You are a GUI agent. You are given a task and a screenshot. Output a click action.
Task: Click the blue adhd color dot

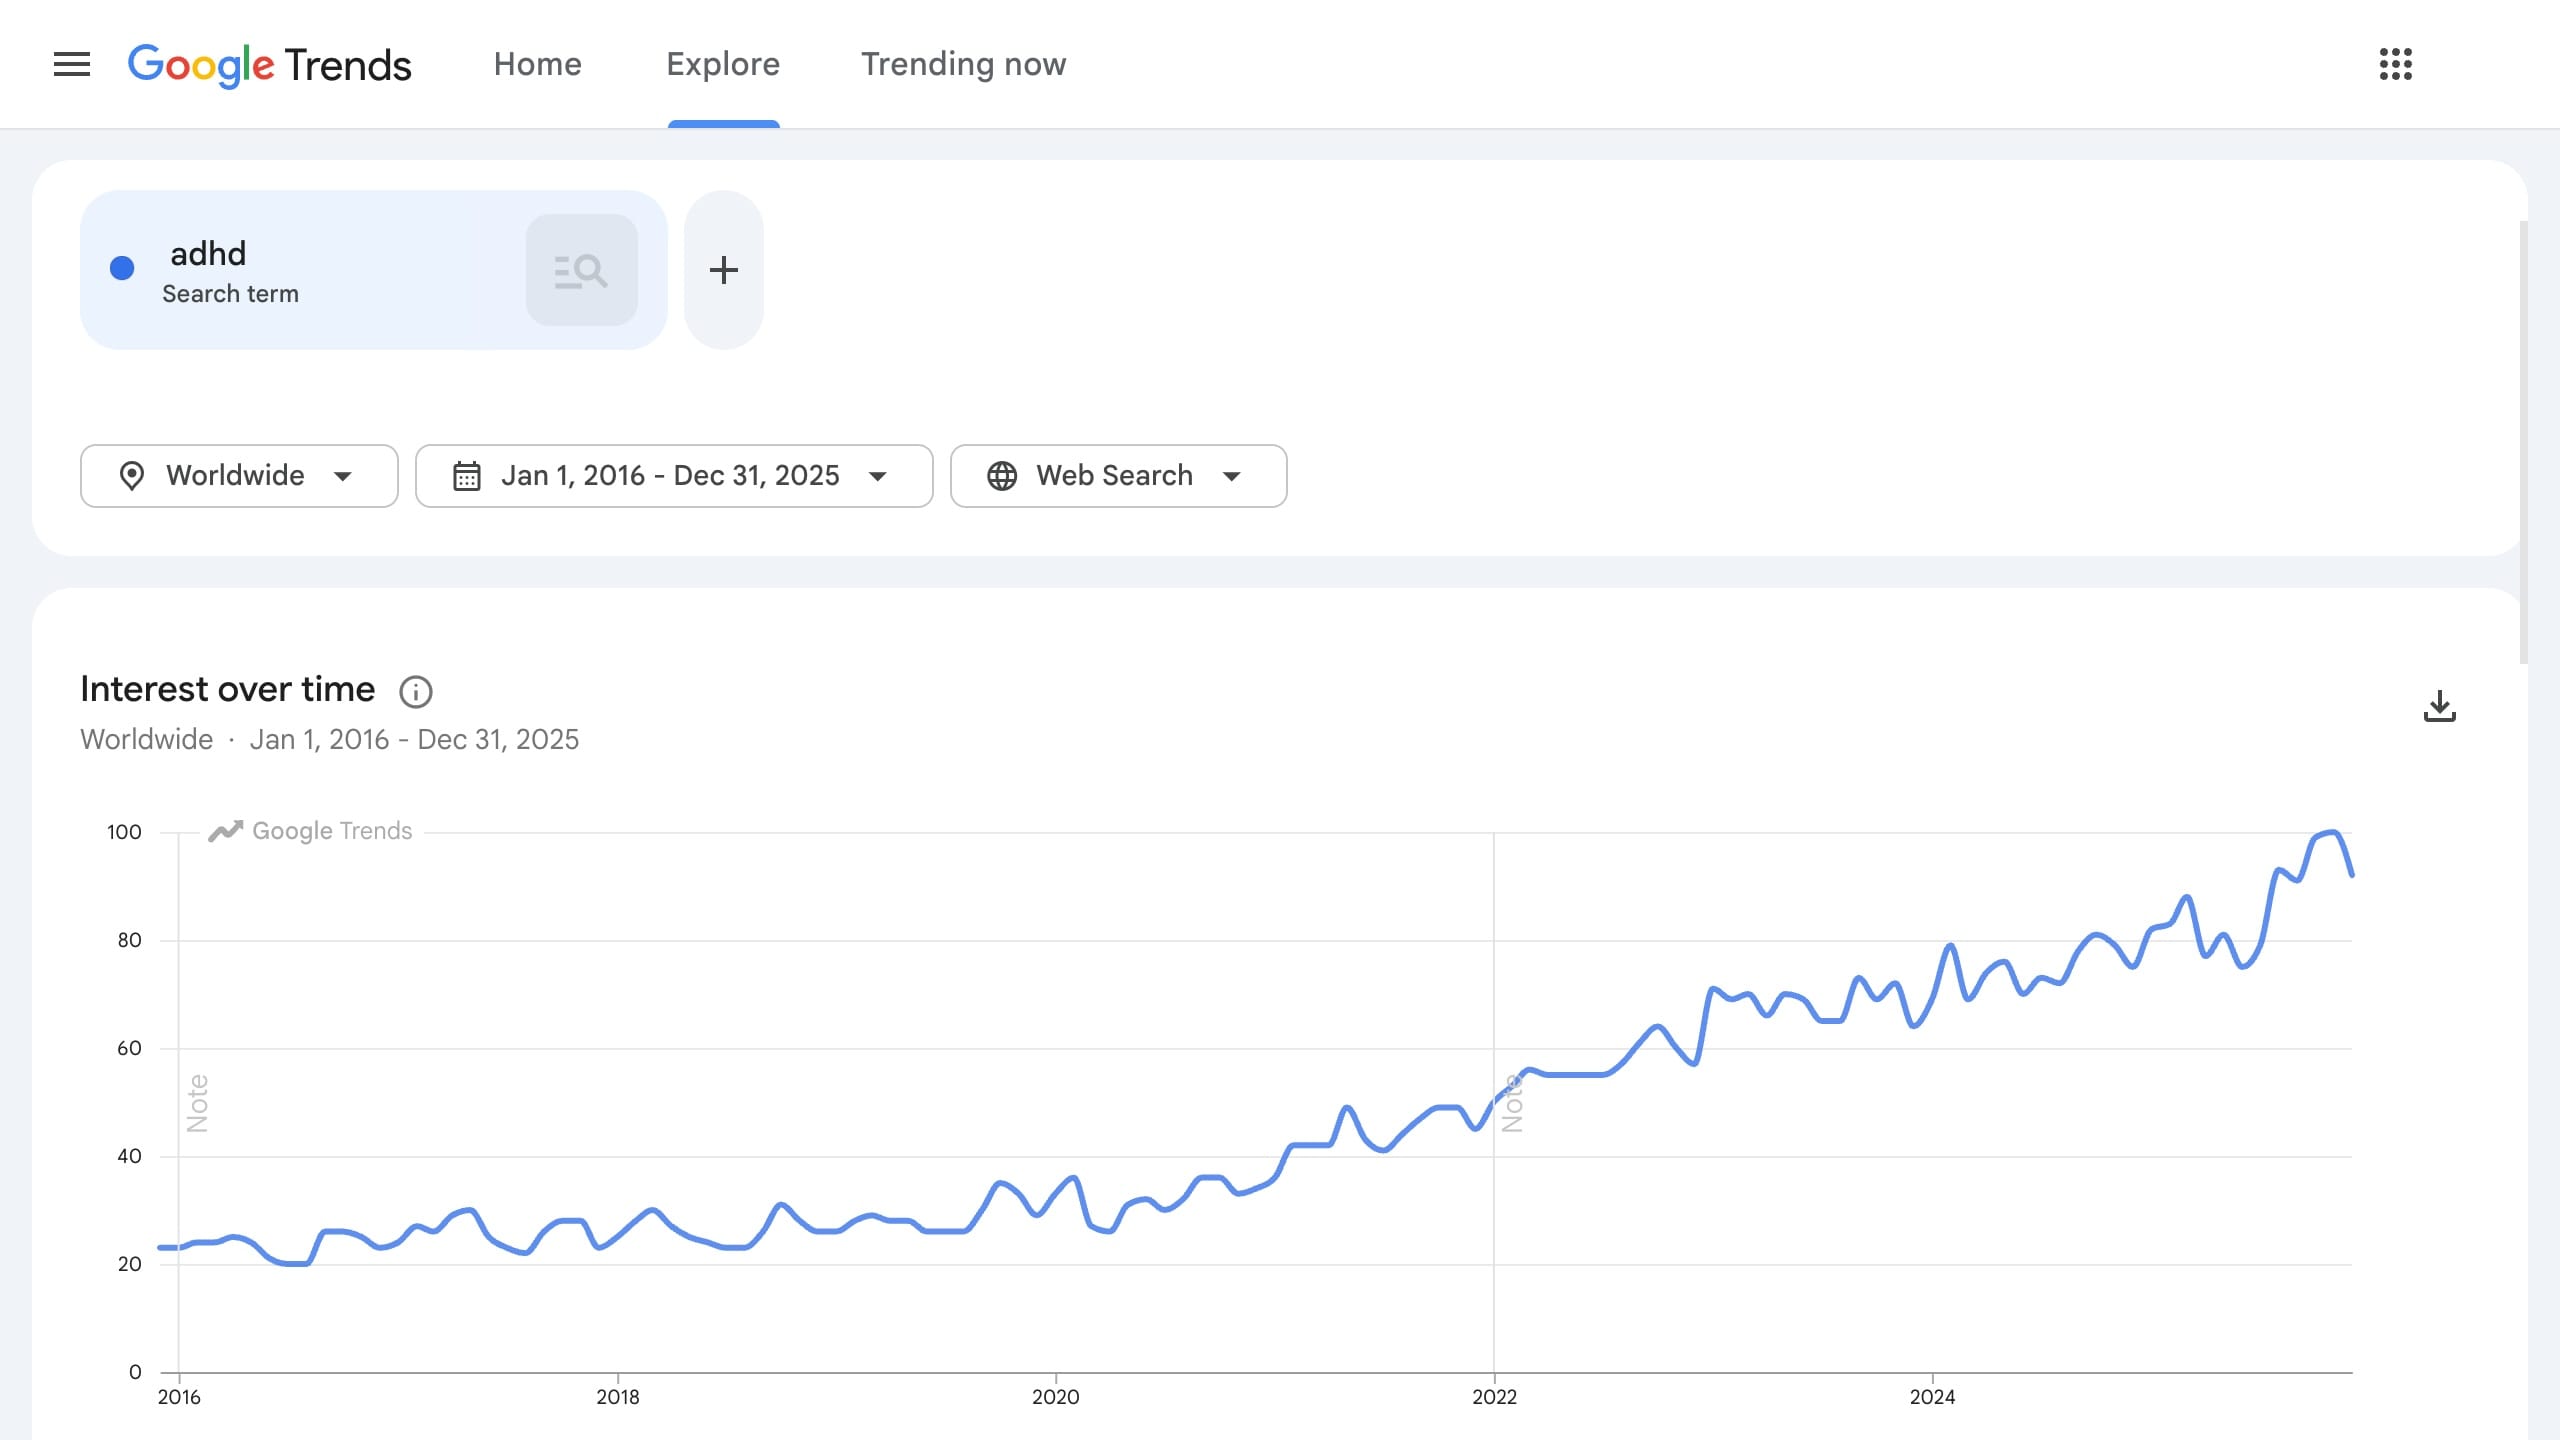[x=122, y=268]
